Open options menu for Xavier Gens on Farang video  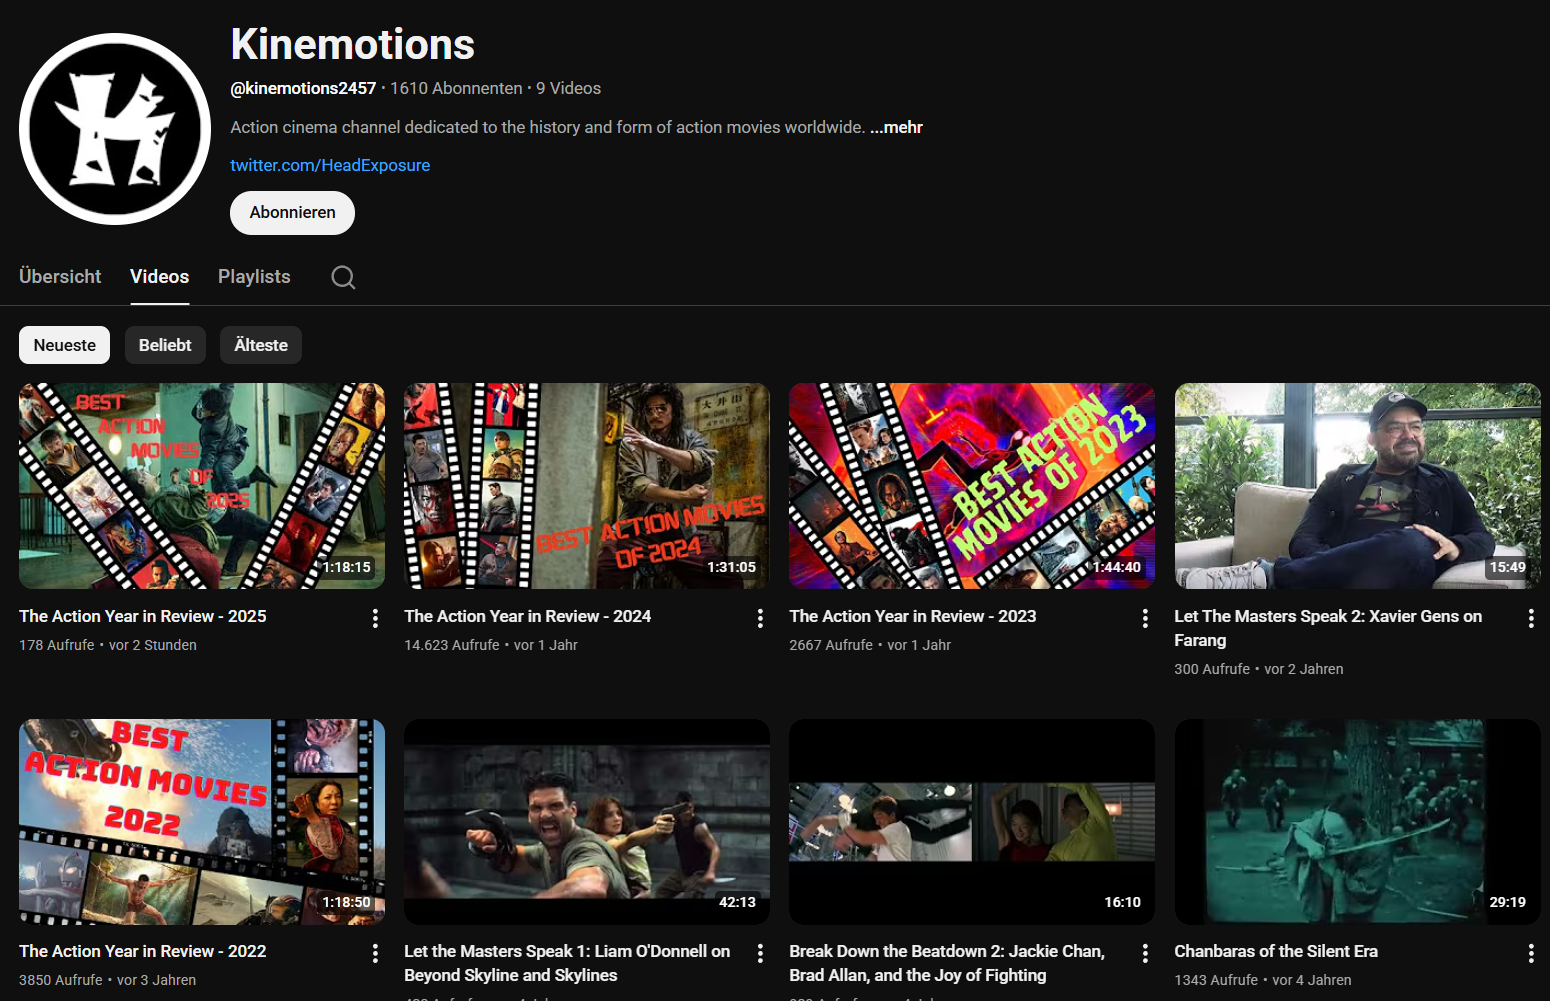[x=1531, y=618]
